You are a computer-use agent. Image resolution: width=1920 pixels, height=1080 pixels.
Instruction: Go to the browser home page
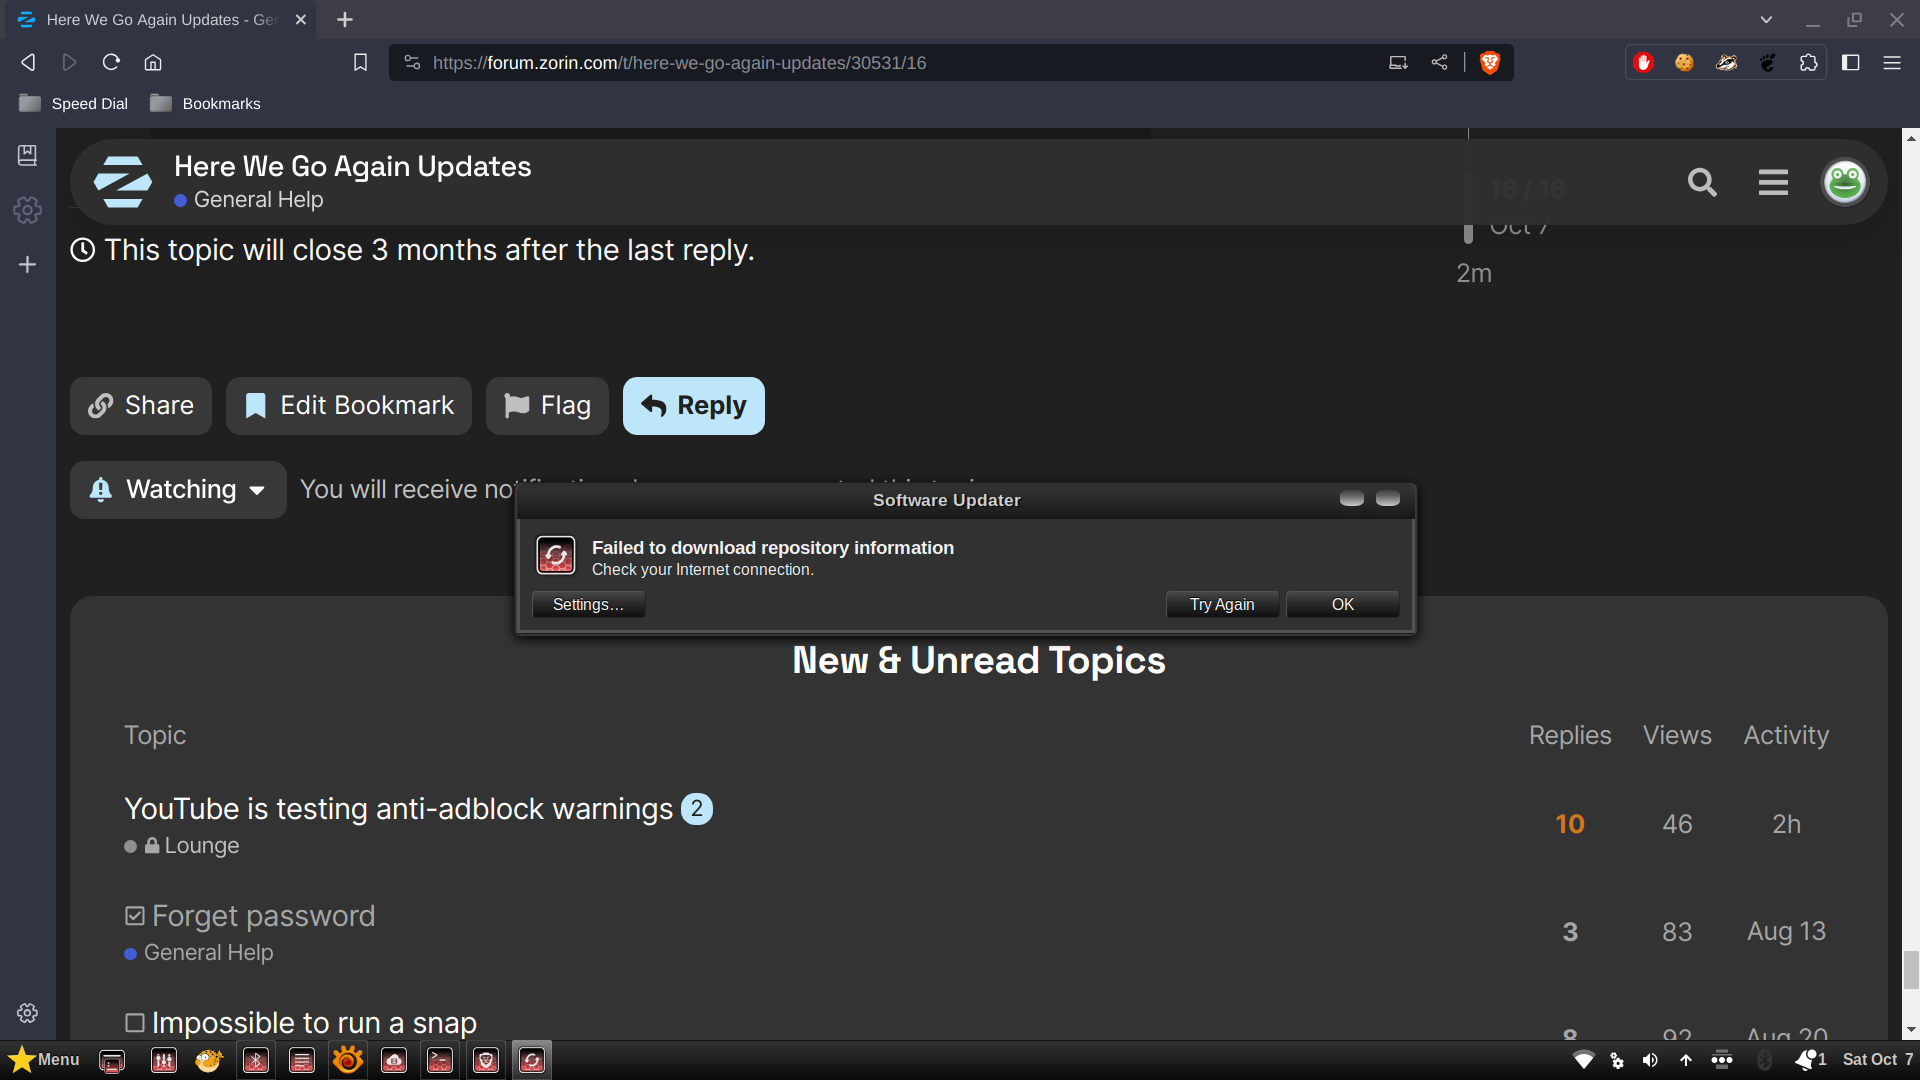153,62
